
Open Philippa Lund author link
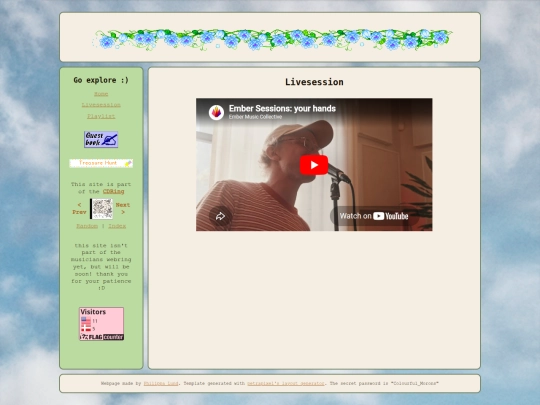coord(161,383)
